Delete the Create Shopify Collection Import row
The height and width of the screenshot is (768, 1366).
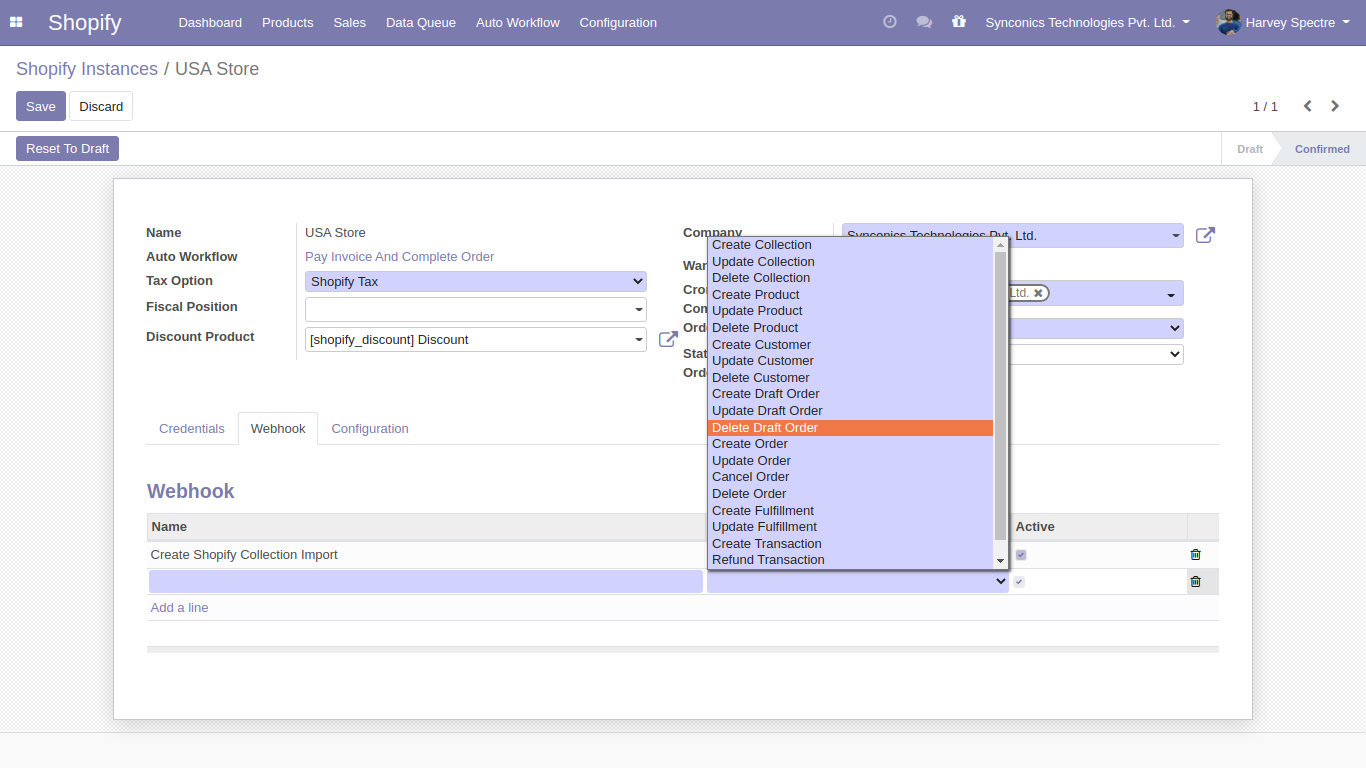tap(1195, 555)
